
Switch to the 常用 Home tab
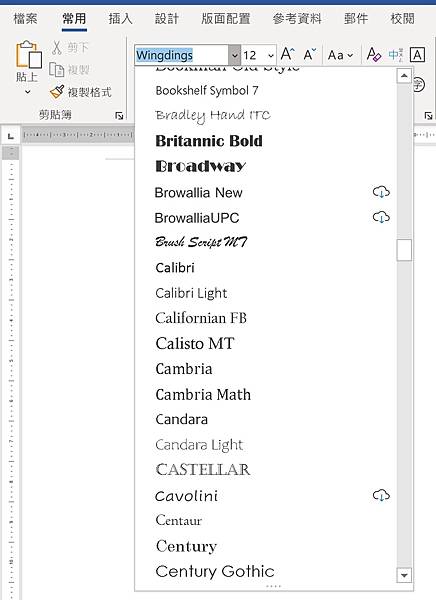click(74, 18)
